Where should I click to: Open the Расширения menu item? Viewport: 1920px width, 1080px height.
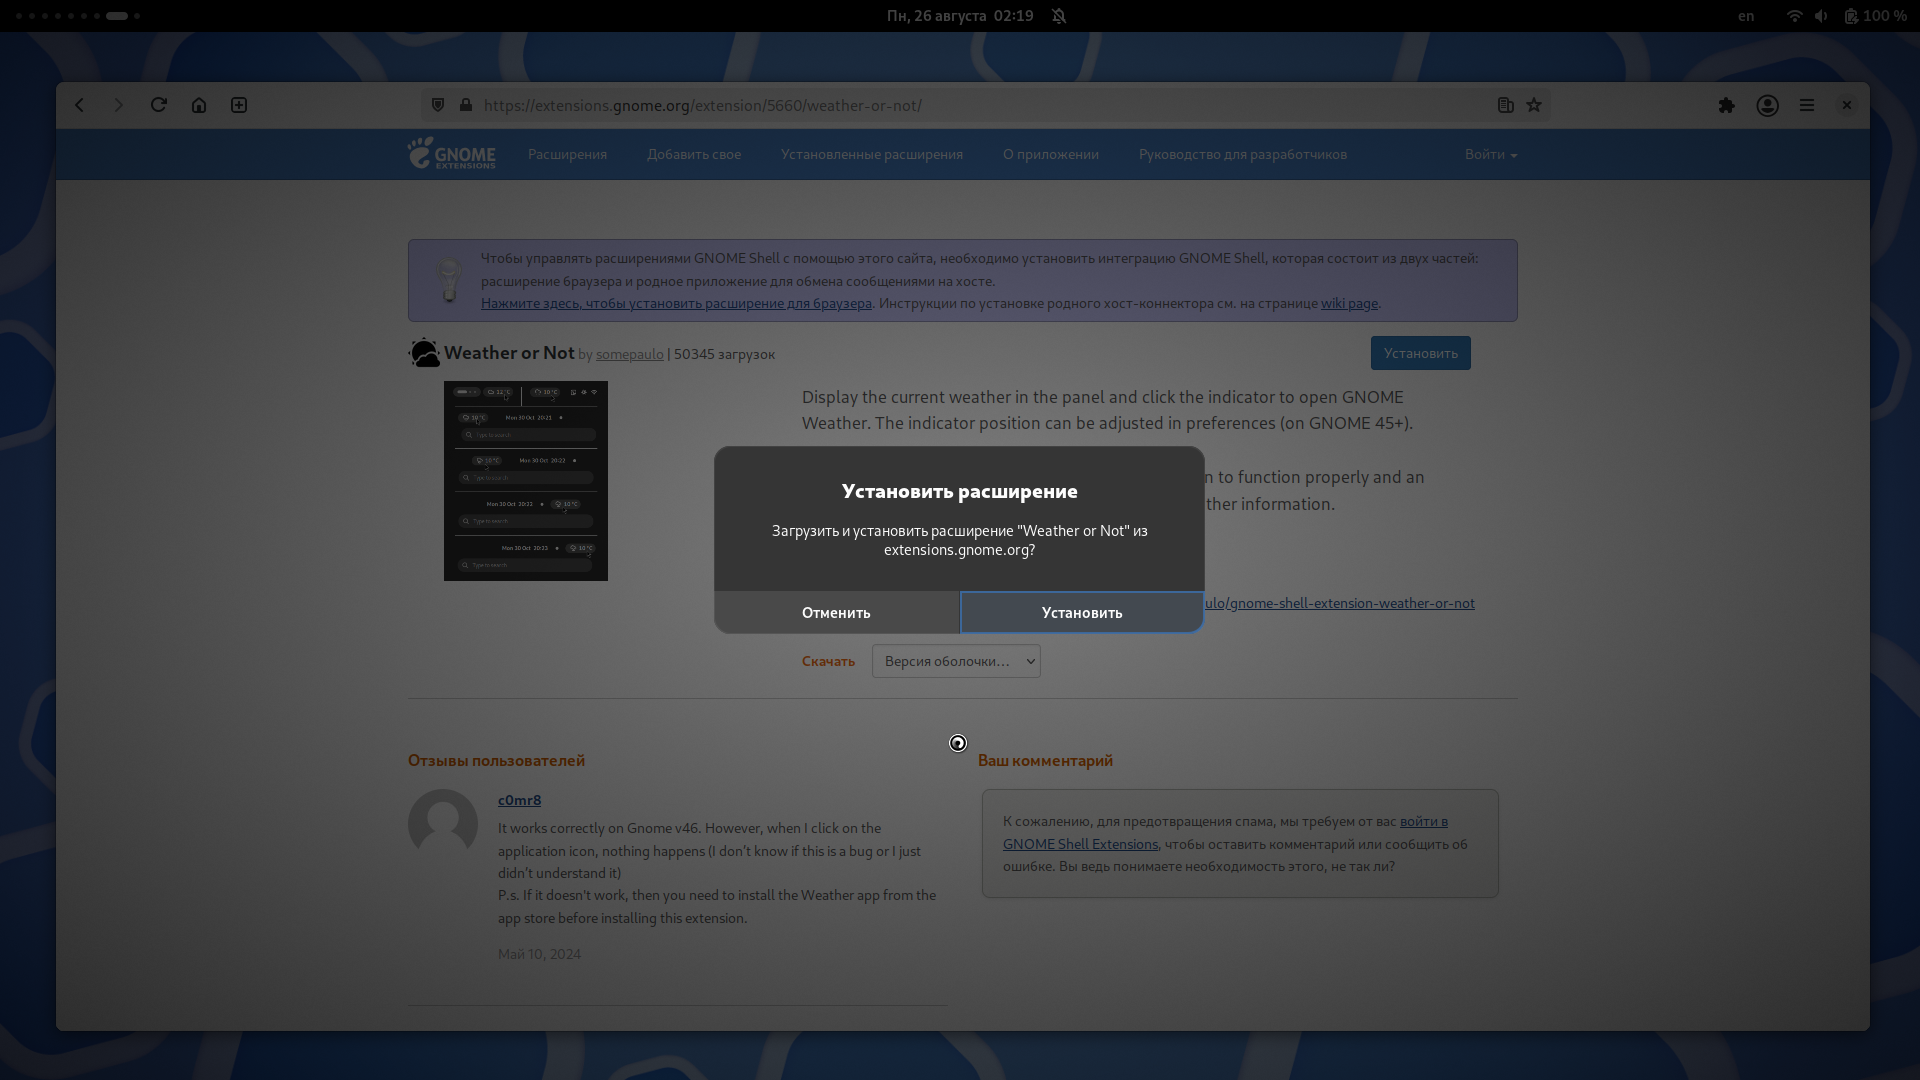[567, 154]
